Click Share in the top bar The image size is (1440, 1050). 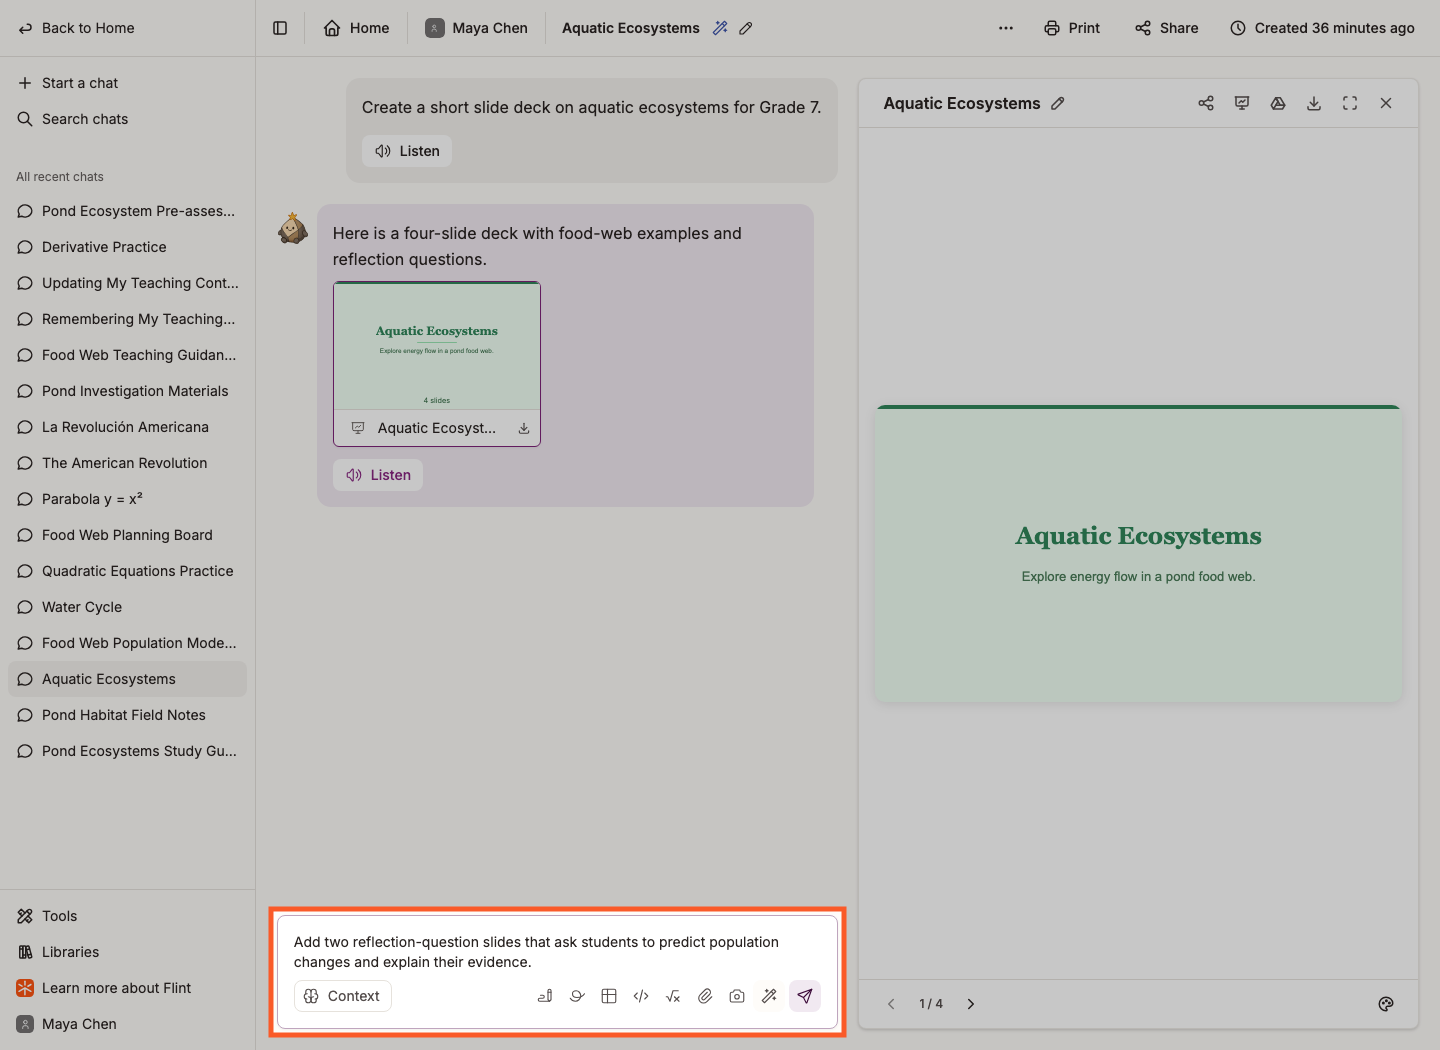point(1167,28)
